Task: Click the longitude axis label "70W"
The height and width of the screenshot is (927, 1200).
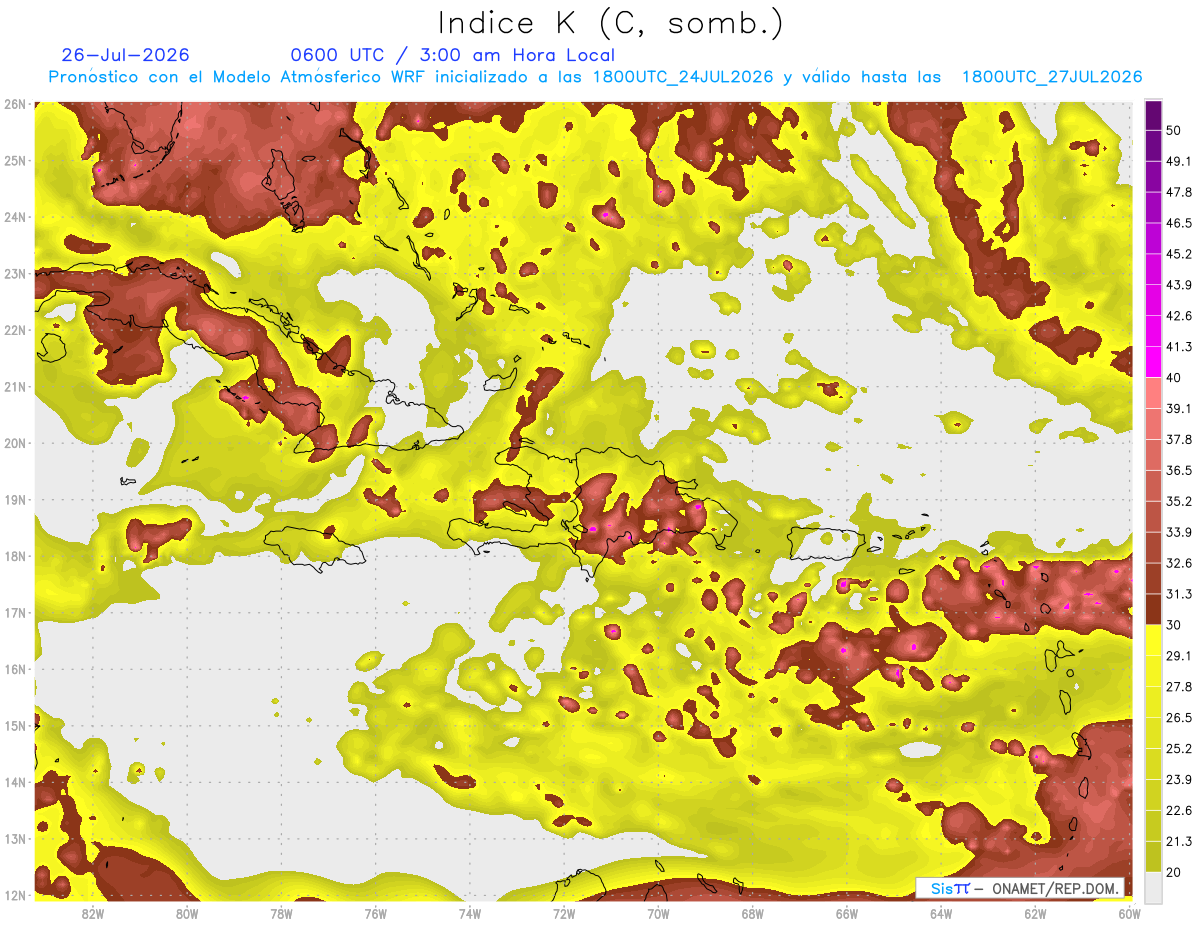Action: tap(658, 913)
